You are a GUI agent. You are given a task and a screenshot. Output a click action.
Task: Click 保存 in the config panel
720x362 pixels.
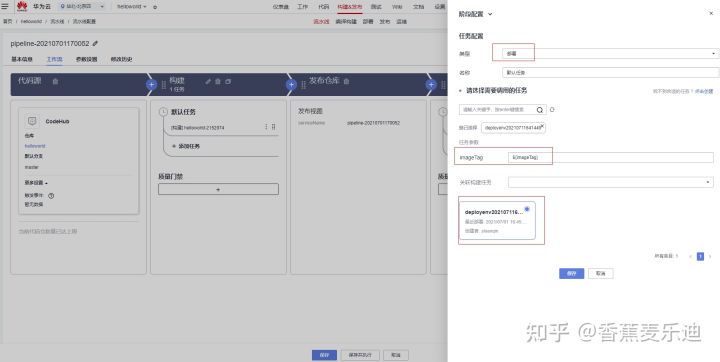571,273
